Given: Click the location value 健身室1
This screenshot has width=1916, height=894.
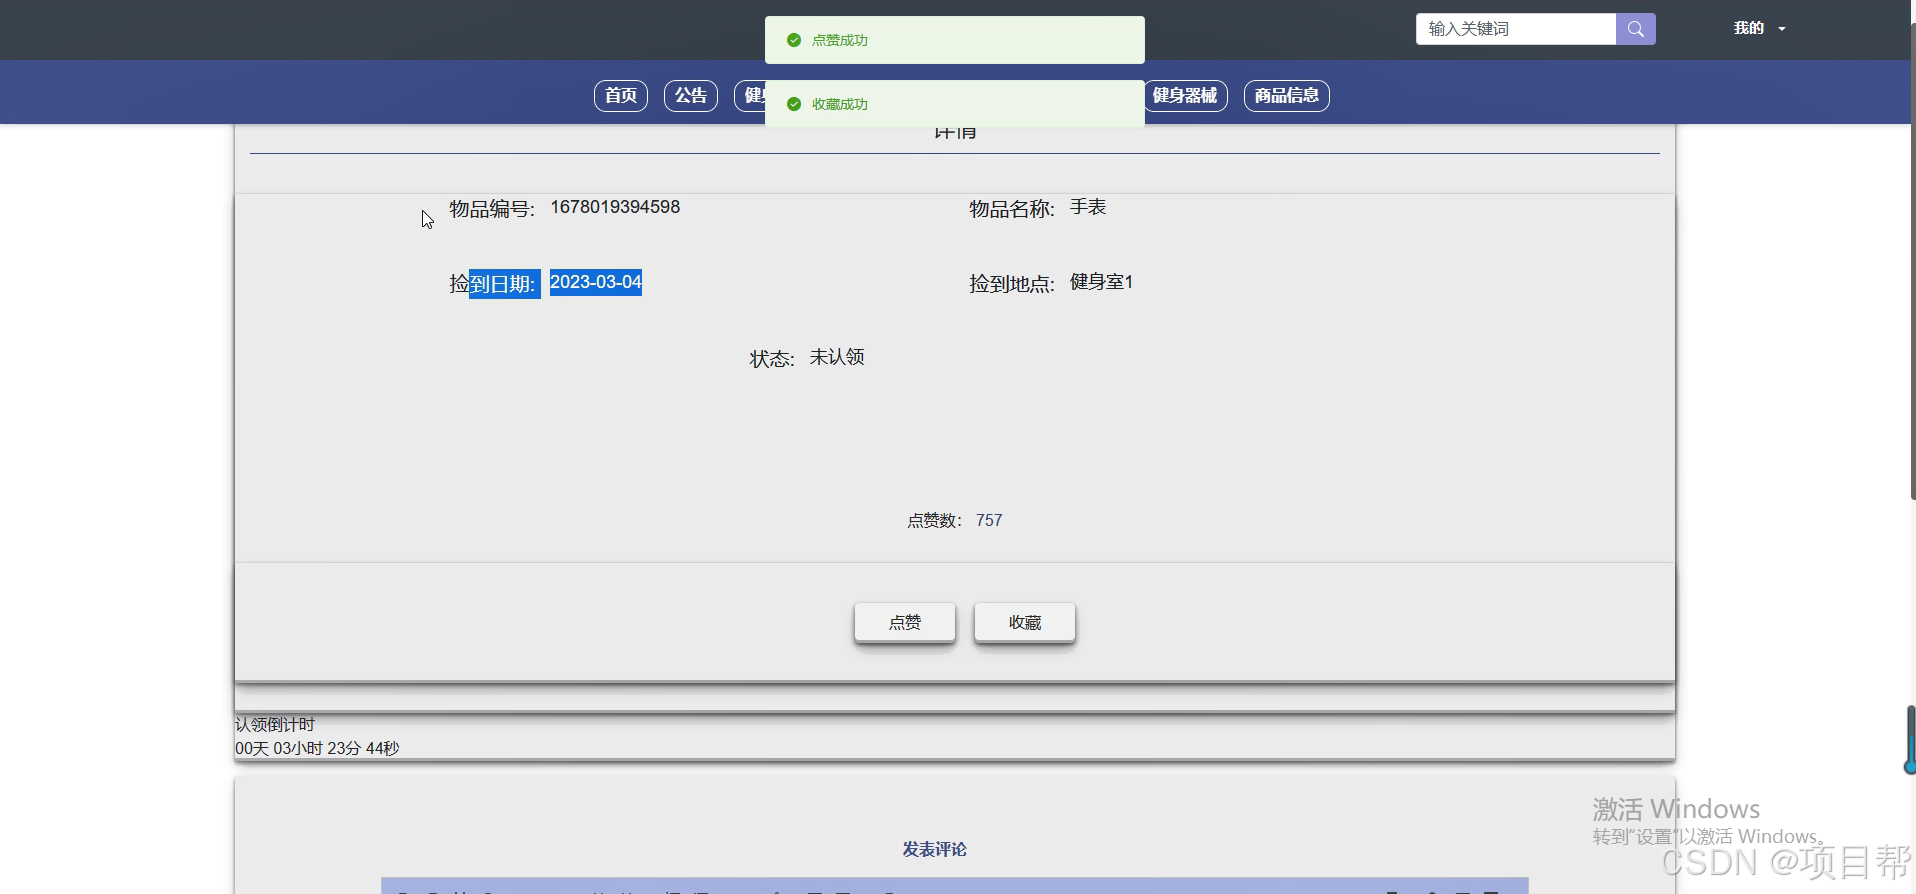Looking at the screenshot, I should tap(1101, 282).
